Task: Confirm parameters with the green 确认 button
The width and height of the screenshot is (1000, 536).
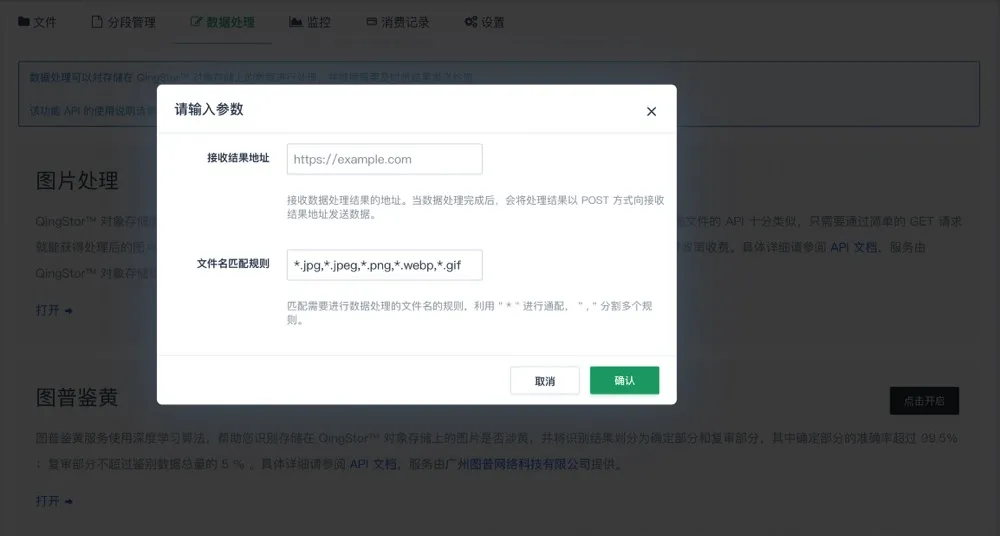Action: pyautogui.click(x=624, y=381)
